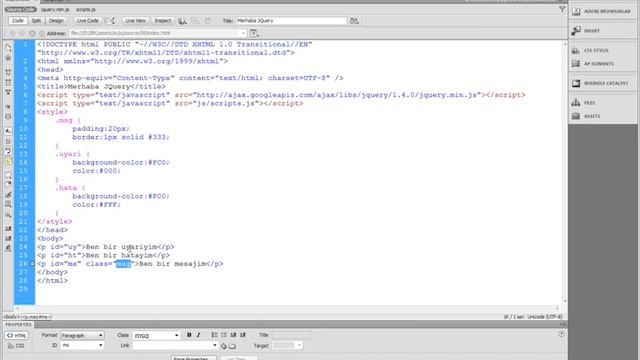Viewport: 640px width, 360px height.
Task: Open the Business Catalyst panel icon
Action: pos(576,83)
